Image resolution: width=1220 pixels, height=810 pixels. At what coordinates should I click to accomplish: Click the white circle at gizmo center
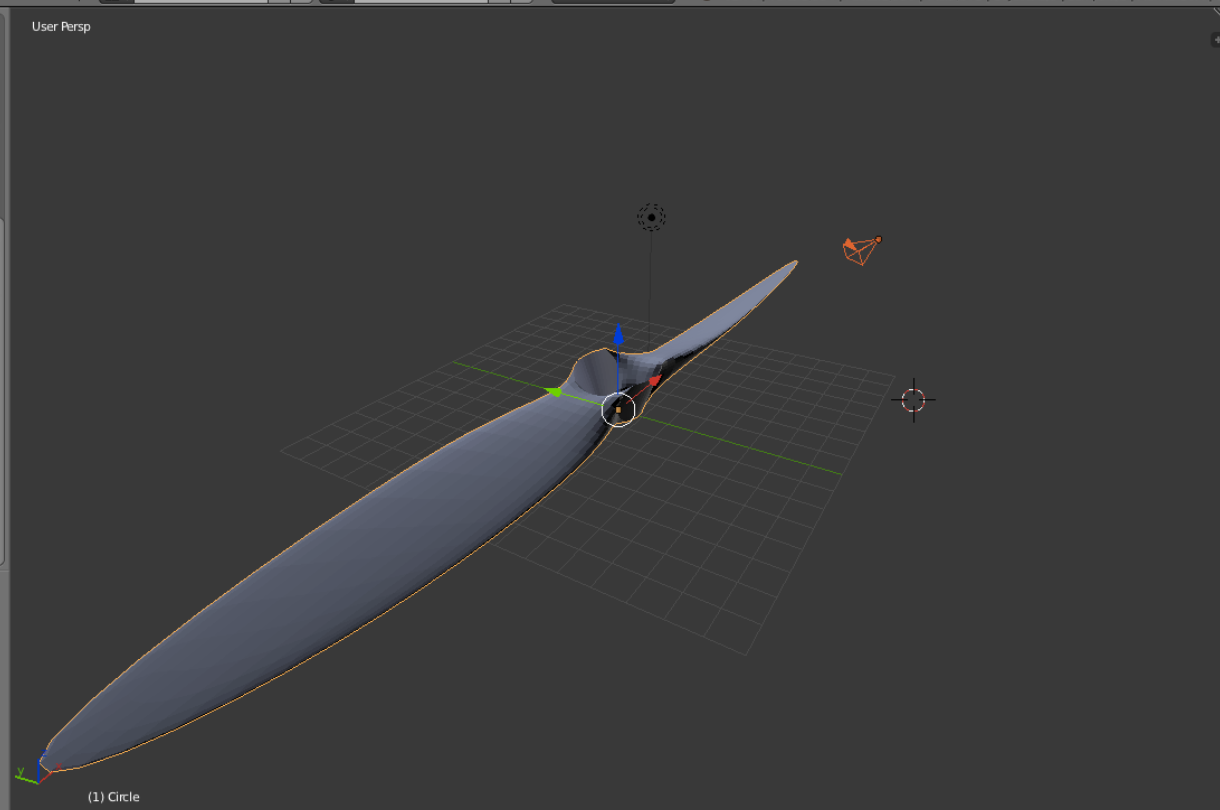click(x=618, y=409)
